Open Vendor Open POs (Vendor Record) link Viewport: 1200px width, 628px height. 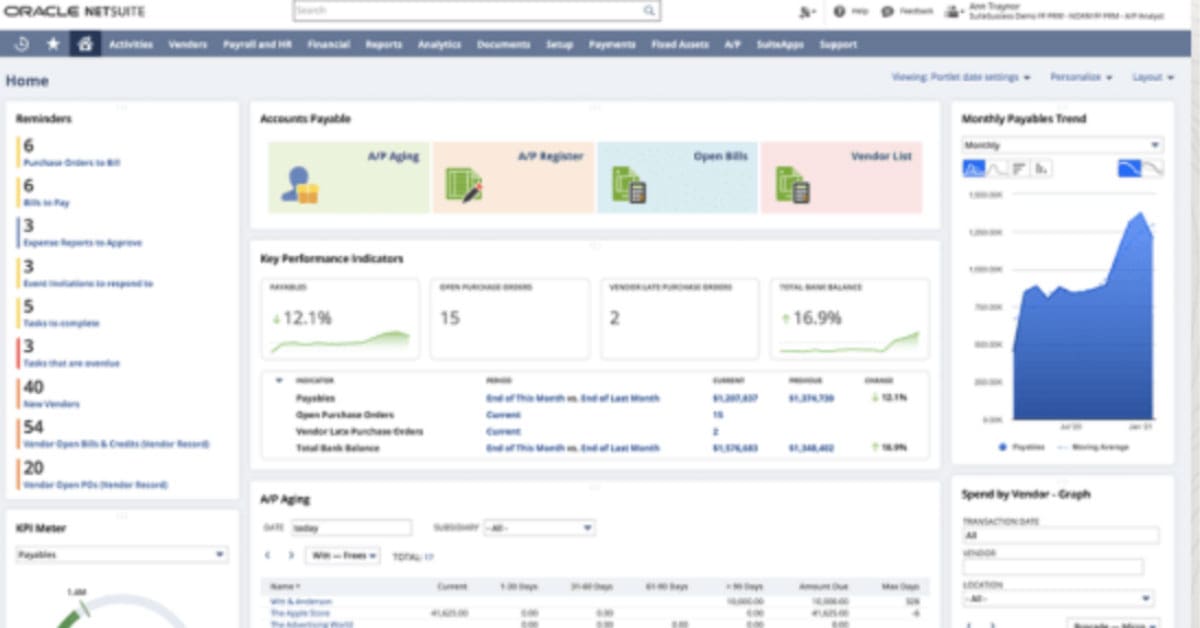tap(95, 485)
